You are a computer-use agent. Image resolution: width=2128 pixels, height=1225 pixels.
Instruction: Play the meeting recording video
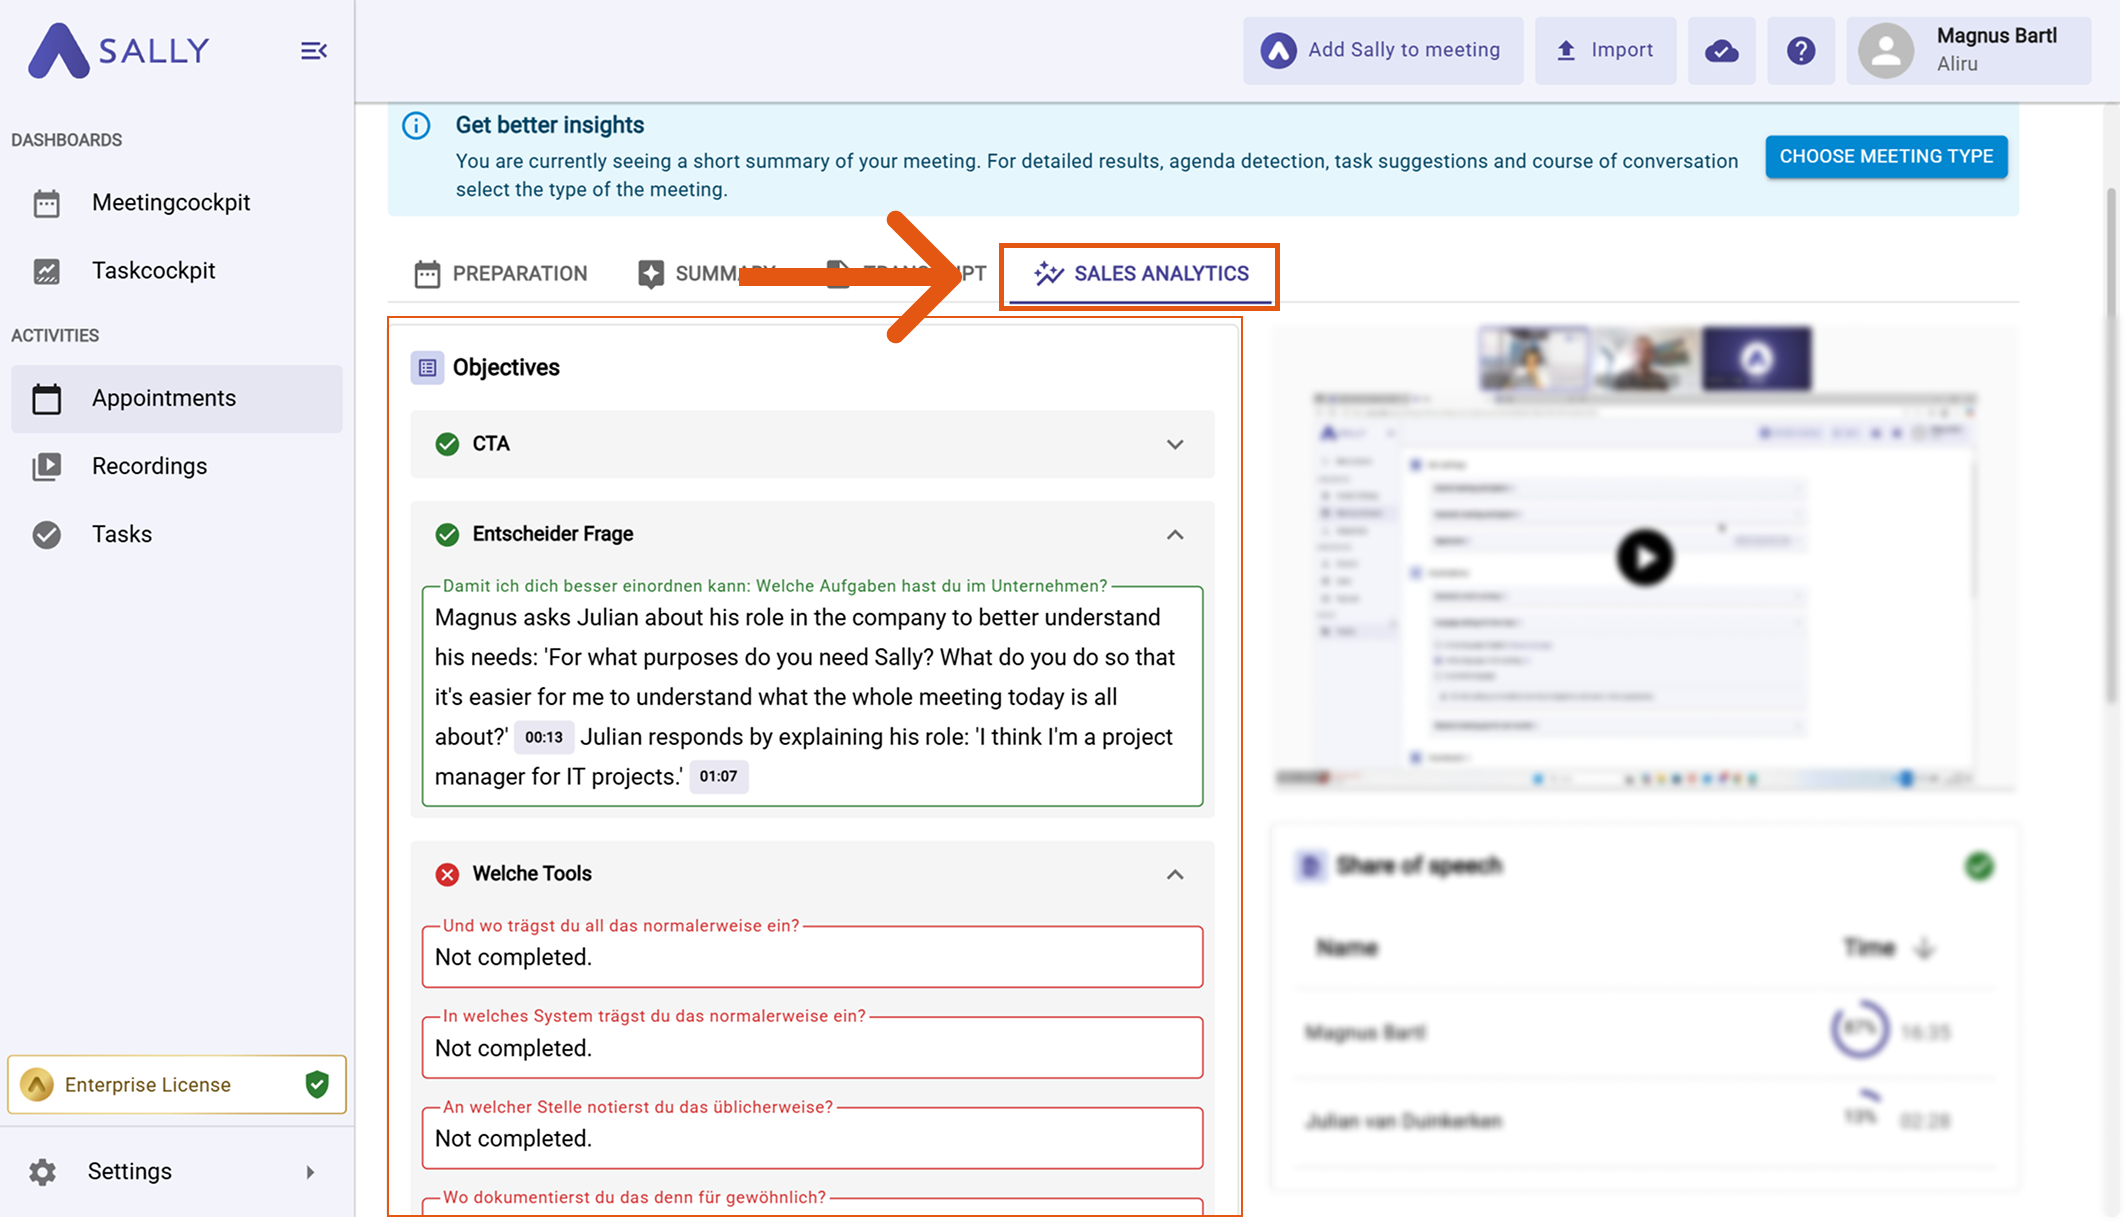coord(1644,557)
